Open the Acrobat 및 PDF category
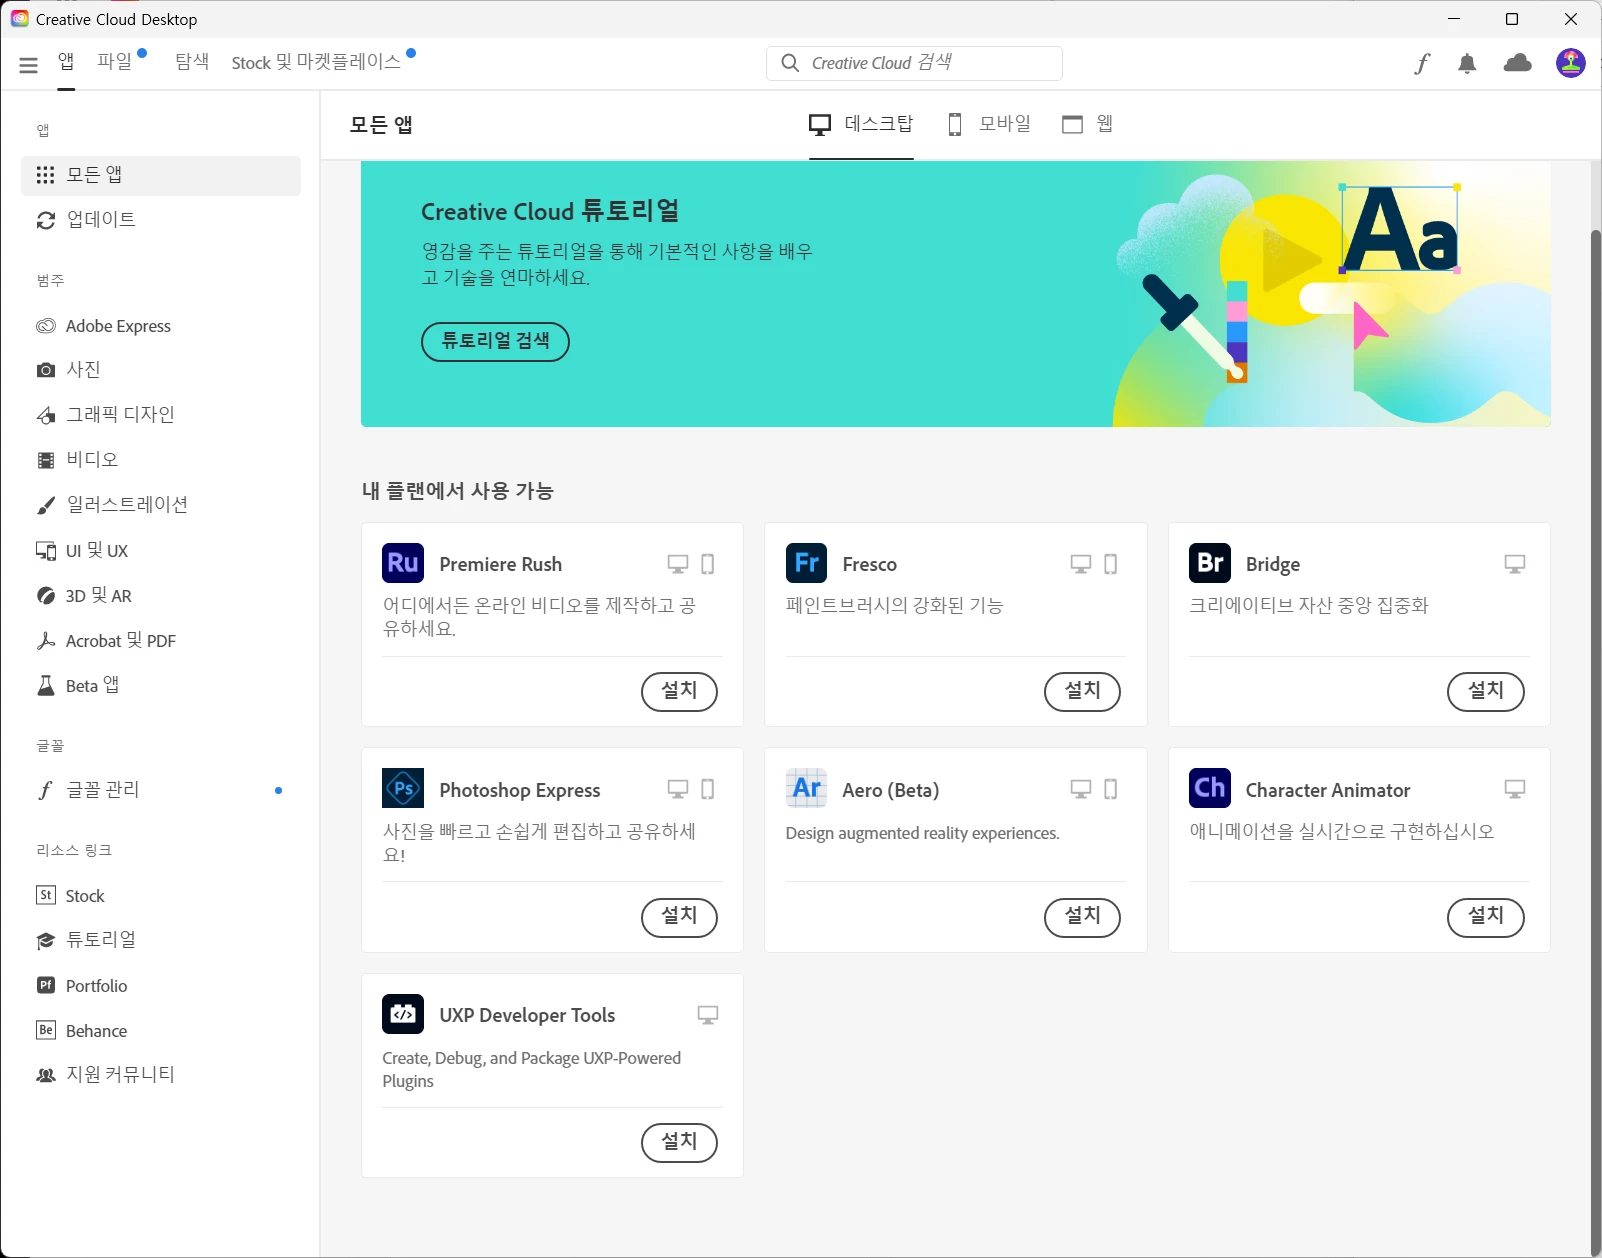The height and width of the screenshot is (1258, 1602). point(161,641)
